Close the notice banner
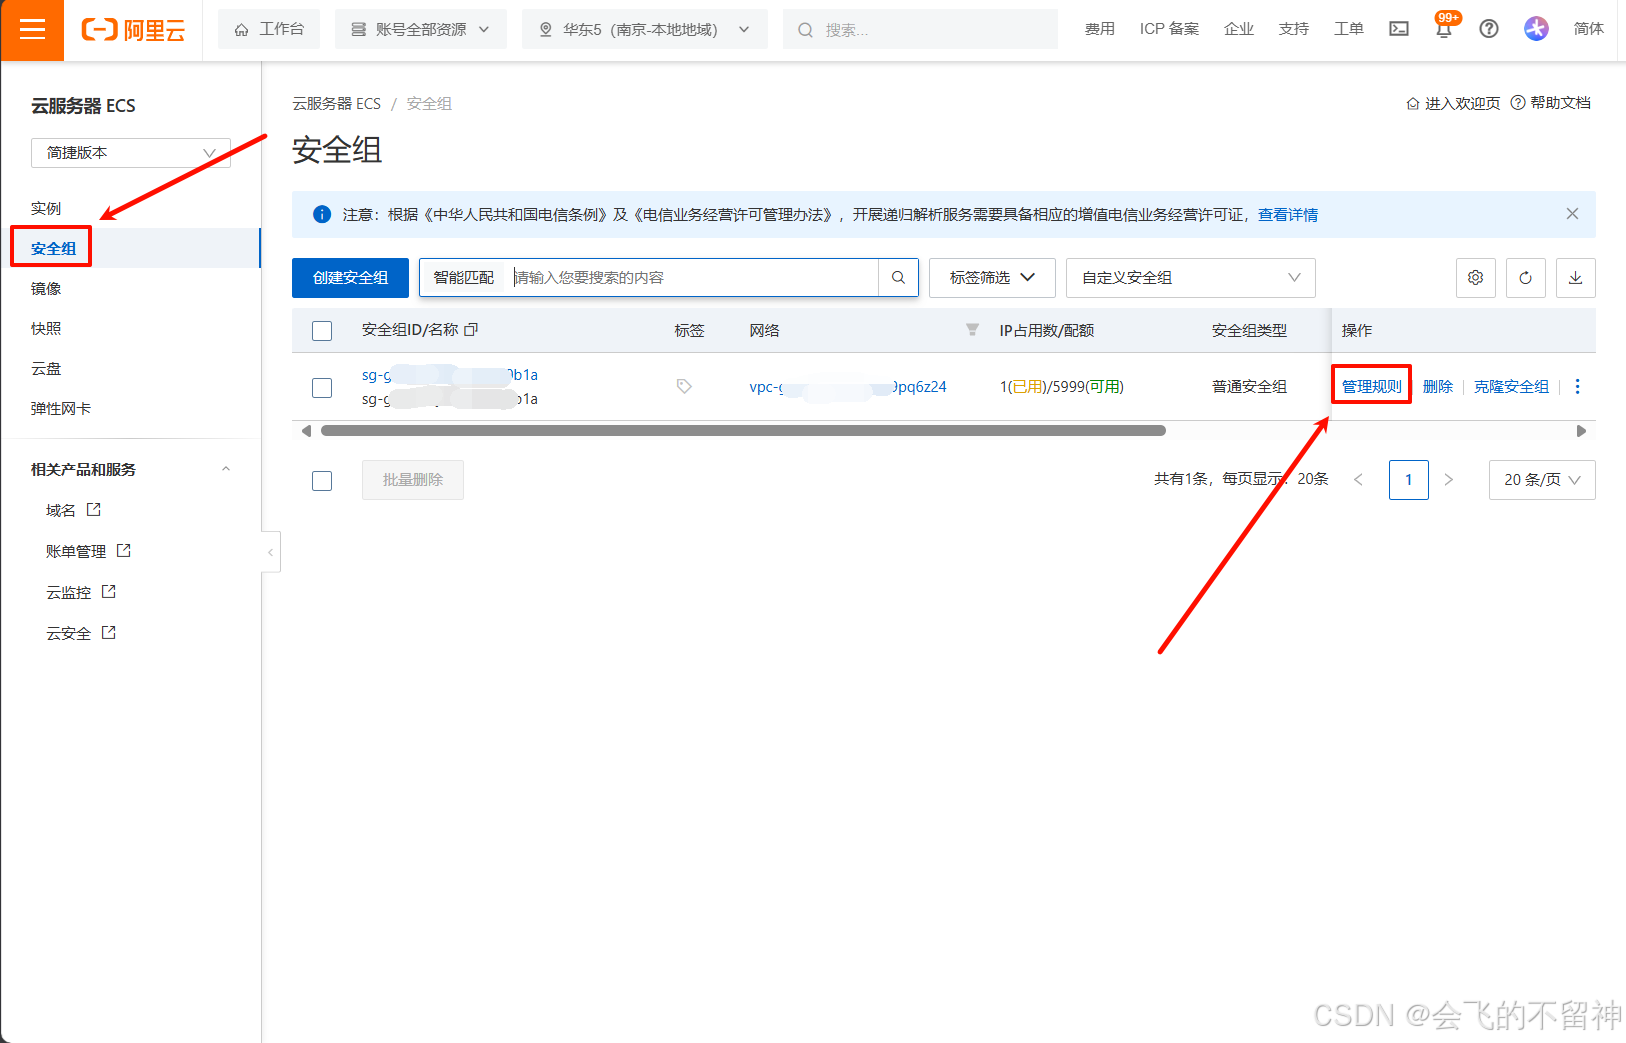The width and height of the screenshot is (1626, 1043). point(1572,214)
